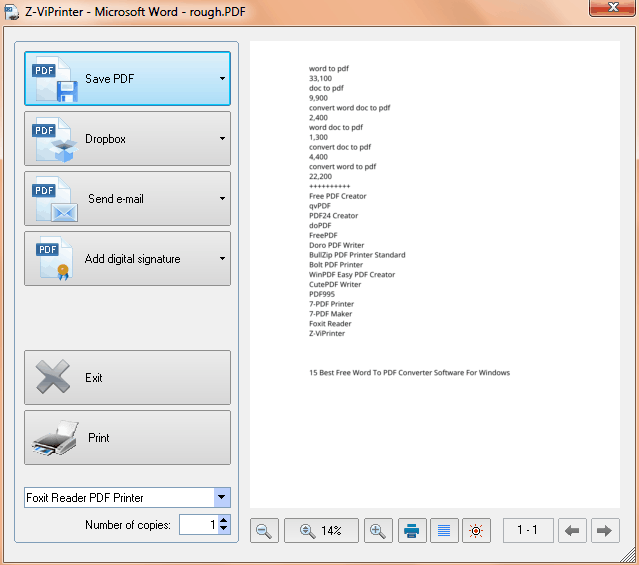
Task: Upload the PDF to Dropbox
Action: pos(127,139)
